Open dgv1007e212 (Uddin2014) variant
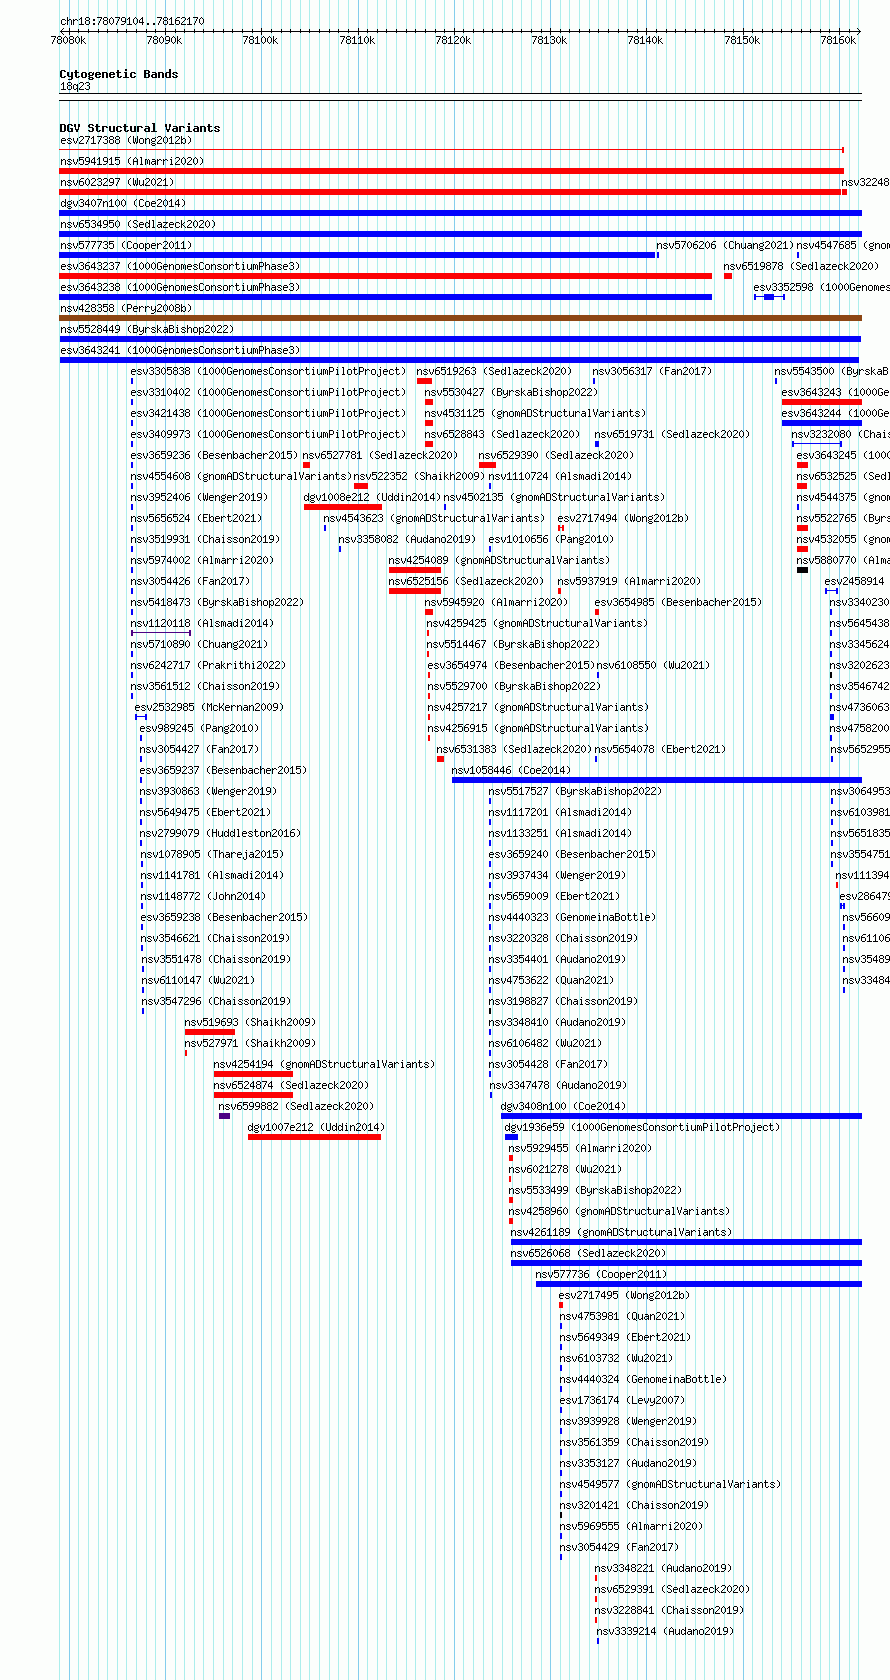The image size is (890, 1680). pos(317,1127)
